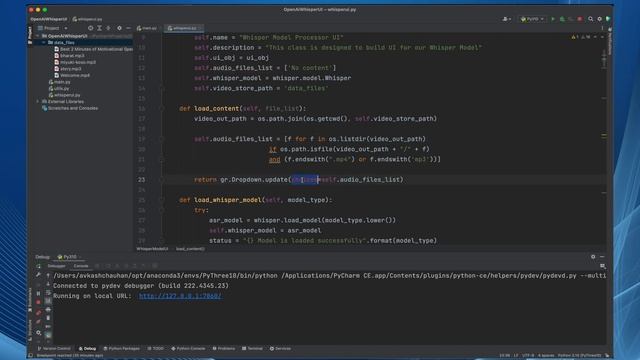The height and width of the screenshot is (360, 640).
Task: Stop the running process with the red icon
Action: [x=580, y=19]
